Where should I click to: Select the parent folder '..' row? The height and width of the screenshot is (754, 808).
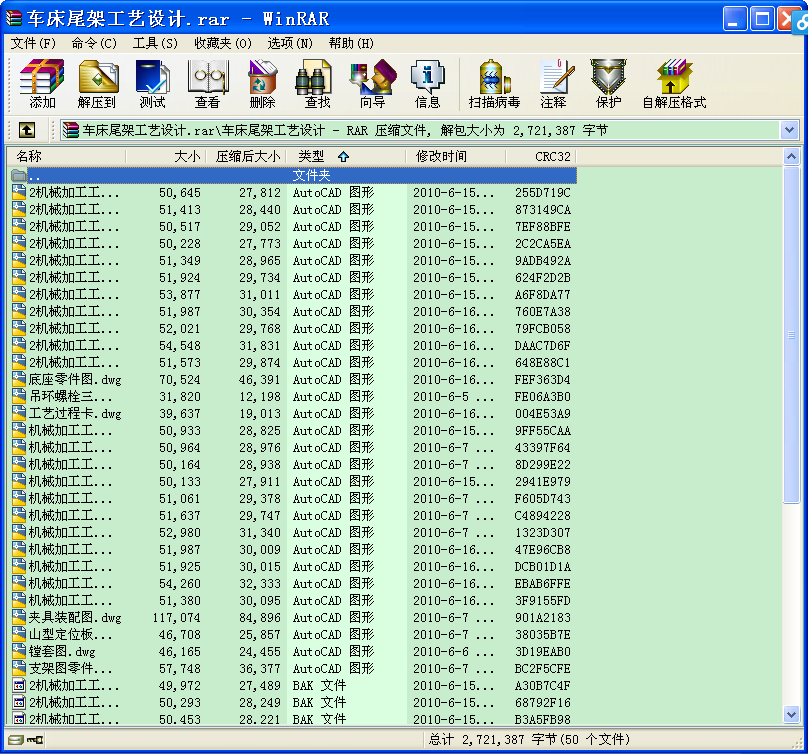point(292,175)
